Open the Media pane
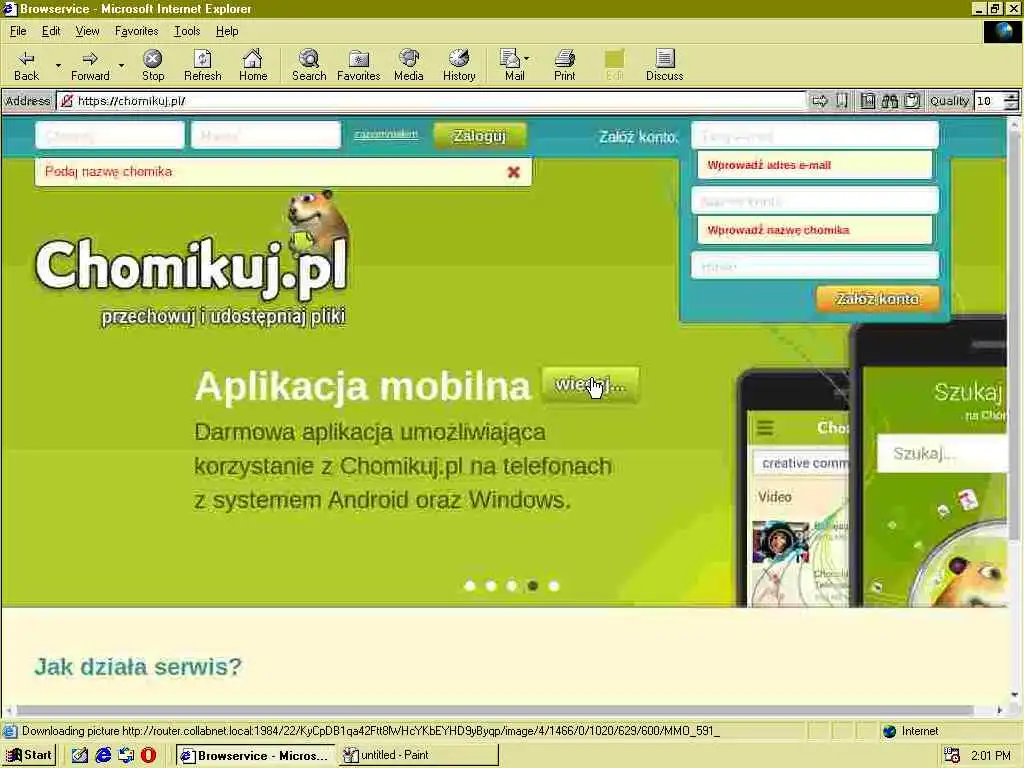This screenshot has width=1024, height=768. point(409,65)
